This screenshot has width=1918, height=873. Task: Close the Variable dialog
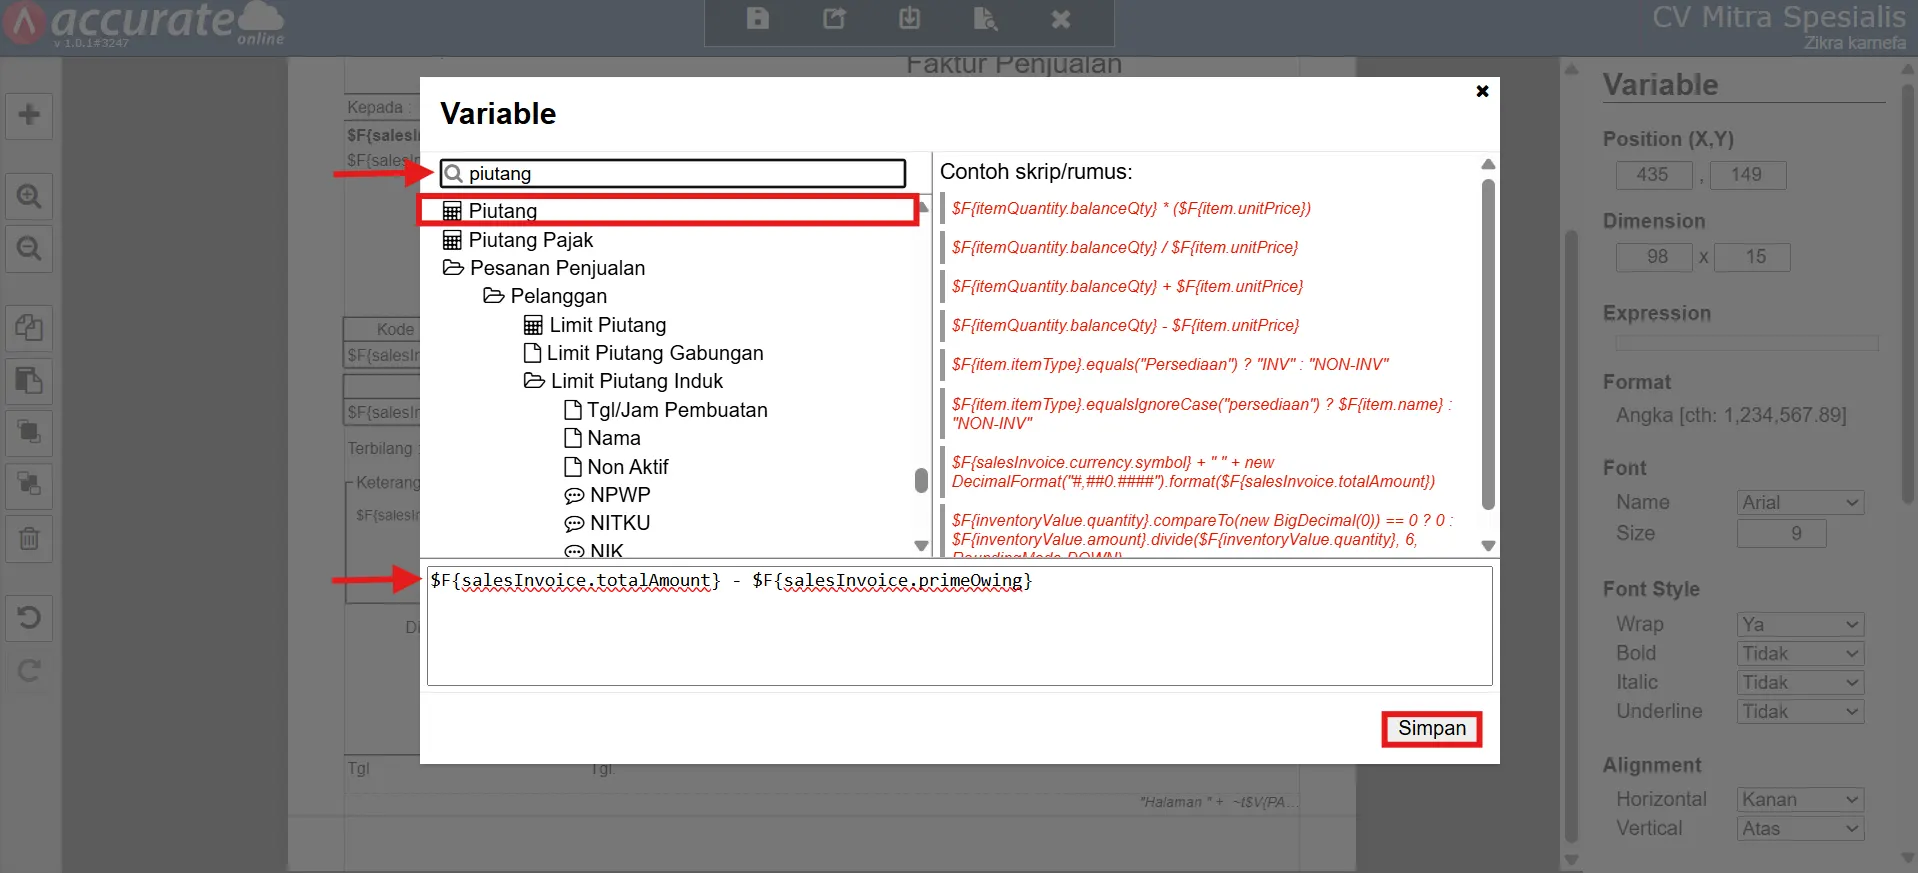pos(1482,91)
